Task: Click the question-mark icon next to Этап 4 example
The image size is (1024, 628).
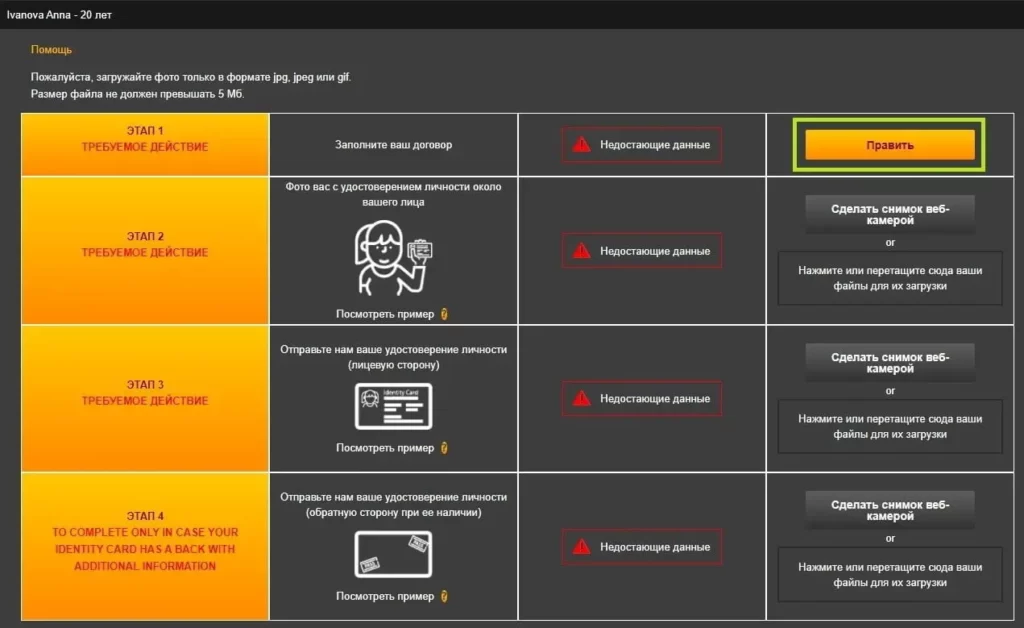Action: (x=444, y=596)
